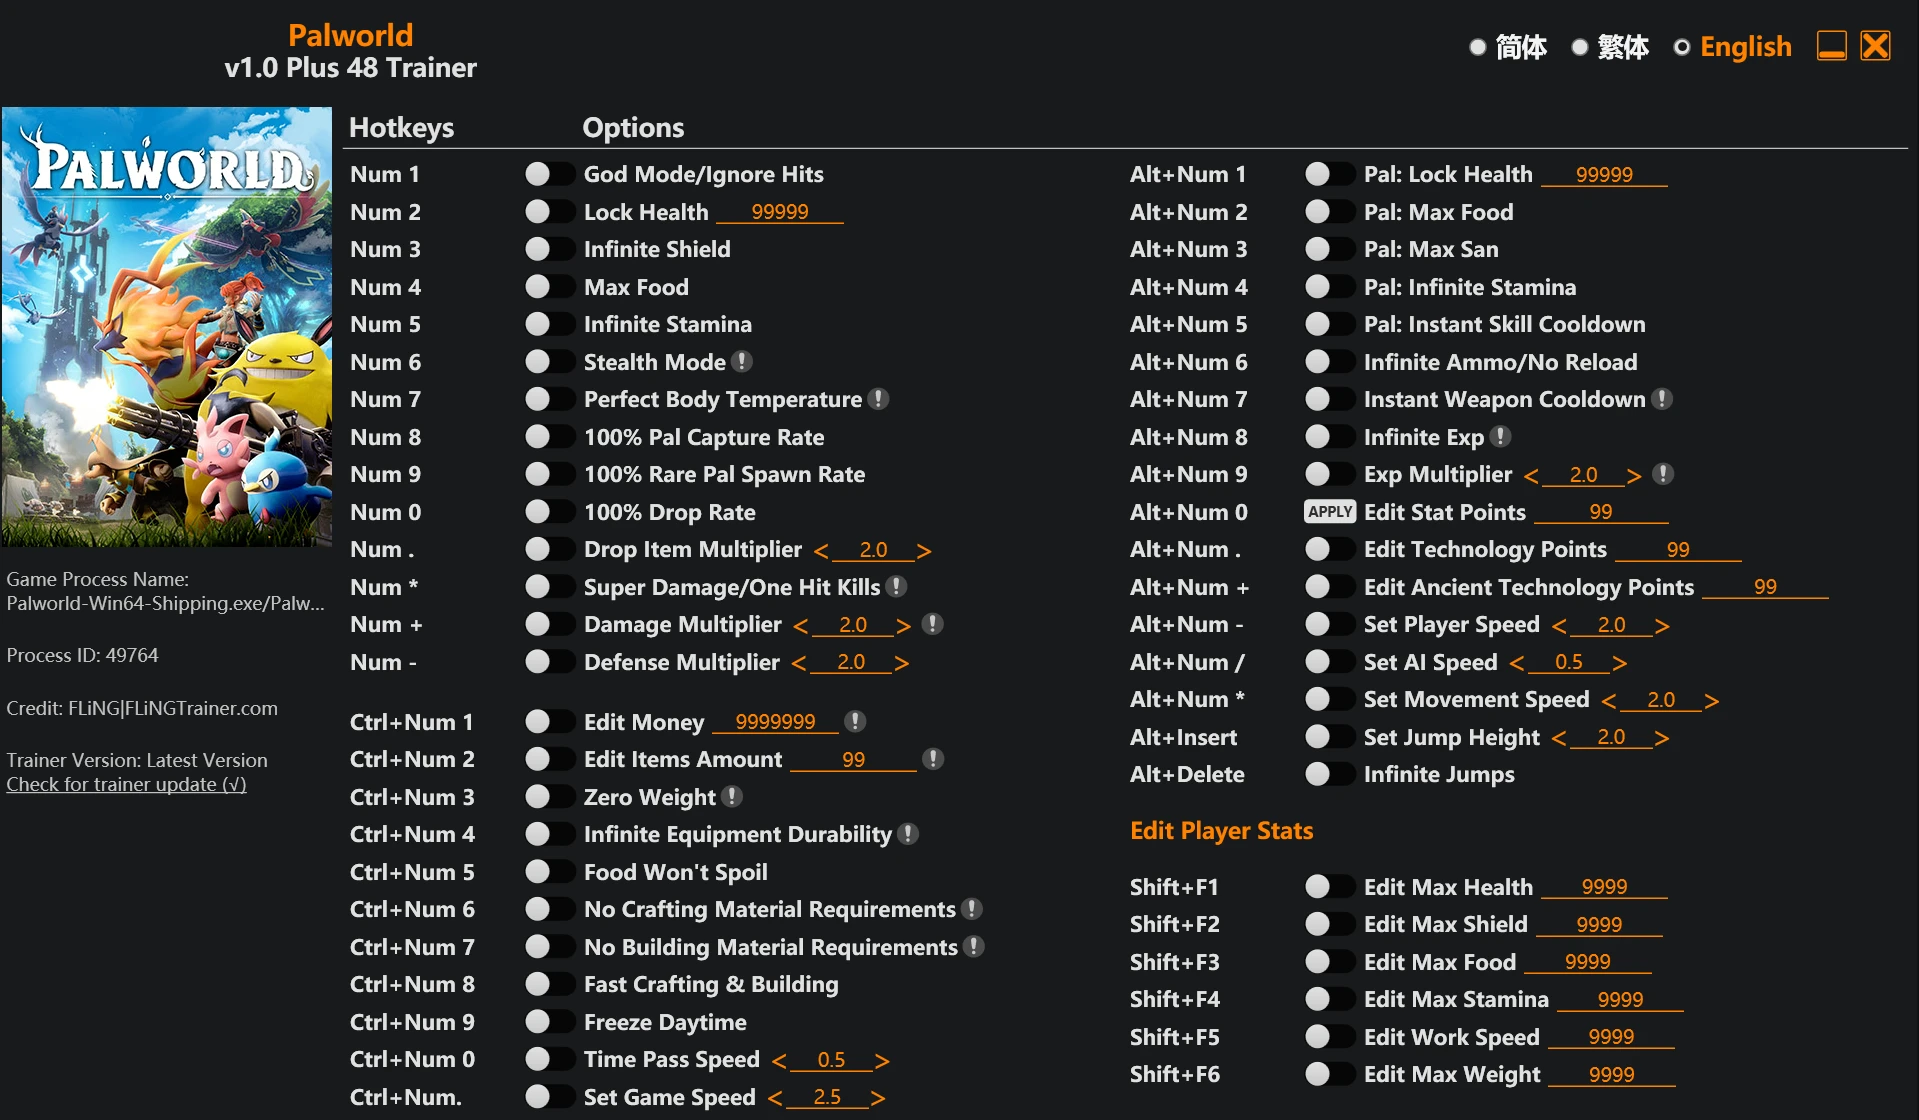Viewport: 1919px width, 1120px height.
Task: Decrease Drop Item Multiplier value
Action: pyautogui.click(x=821, y=551)
